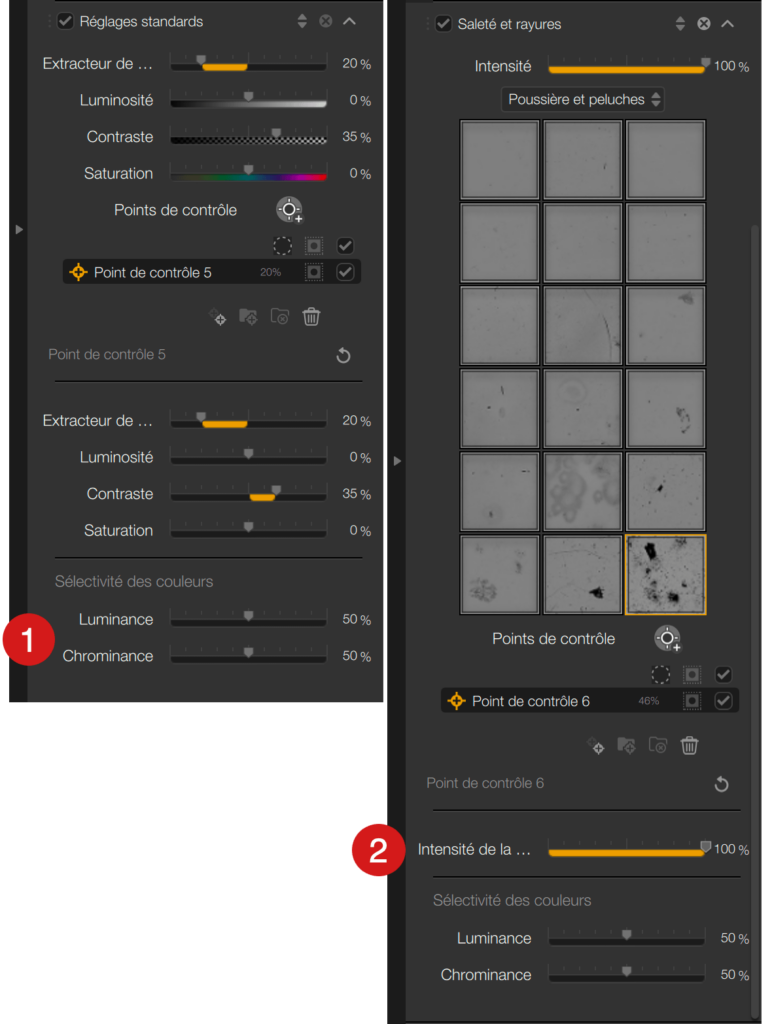Screen dimensions: 772x1024
Task: Remove the Réglages standards filter
Action: click(x=325, y=22)
